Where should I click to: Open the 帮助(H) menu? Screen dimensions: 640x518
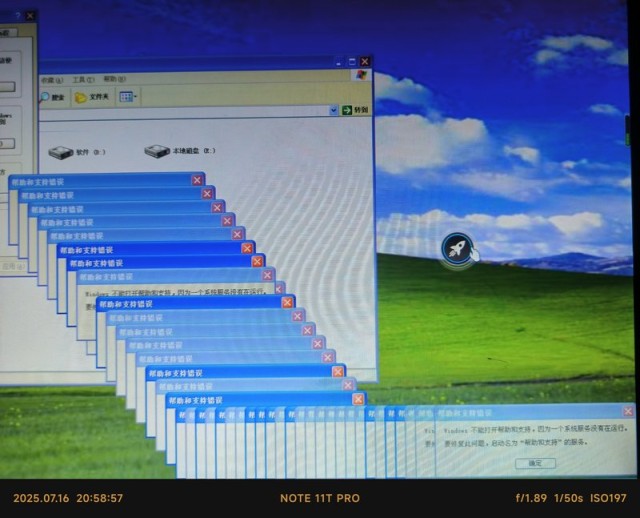(x=115, y=79)
